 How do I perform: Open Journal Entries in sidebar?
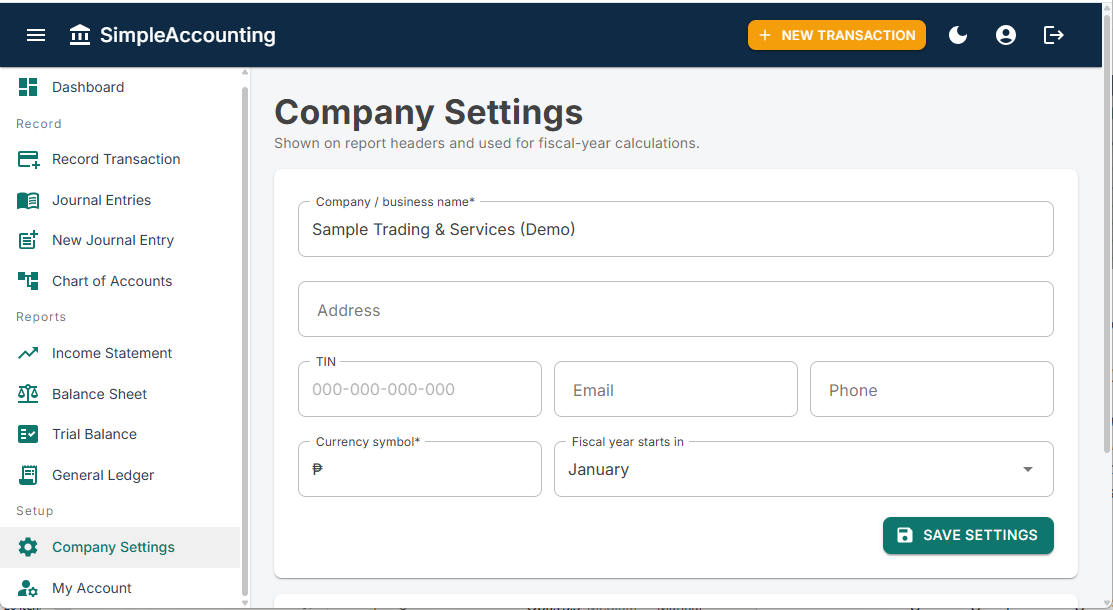tap(119, 200)
